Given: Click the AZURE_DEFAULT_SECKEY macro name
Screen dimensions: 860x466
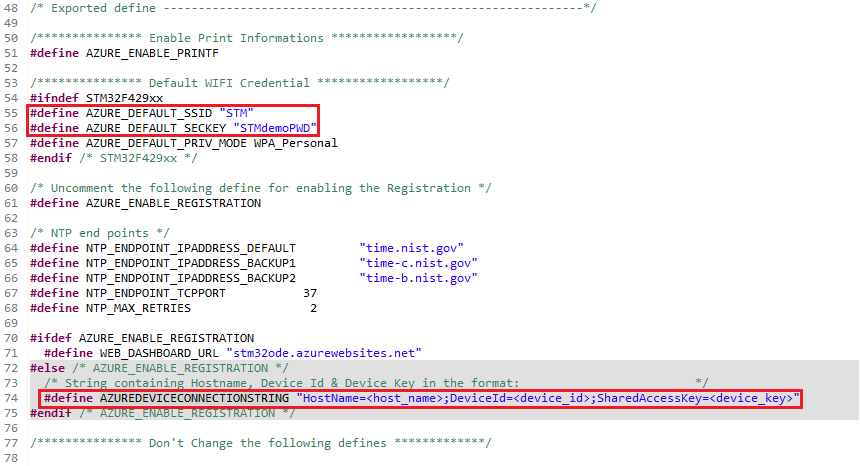Looking at the screenshot, I should 156,128.
